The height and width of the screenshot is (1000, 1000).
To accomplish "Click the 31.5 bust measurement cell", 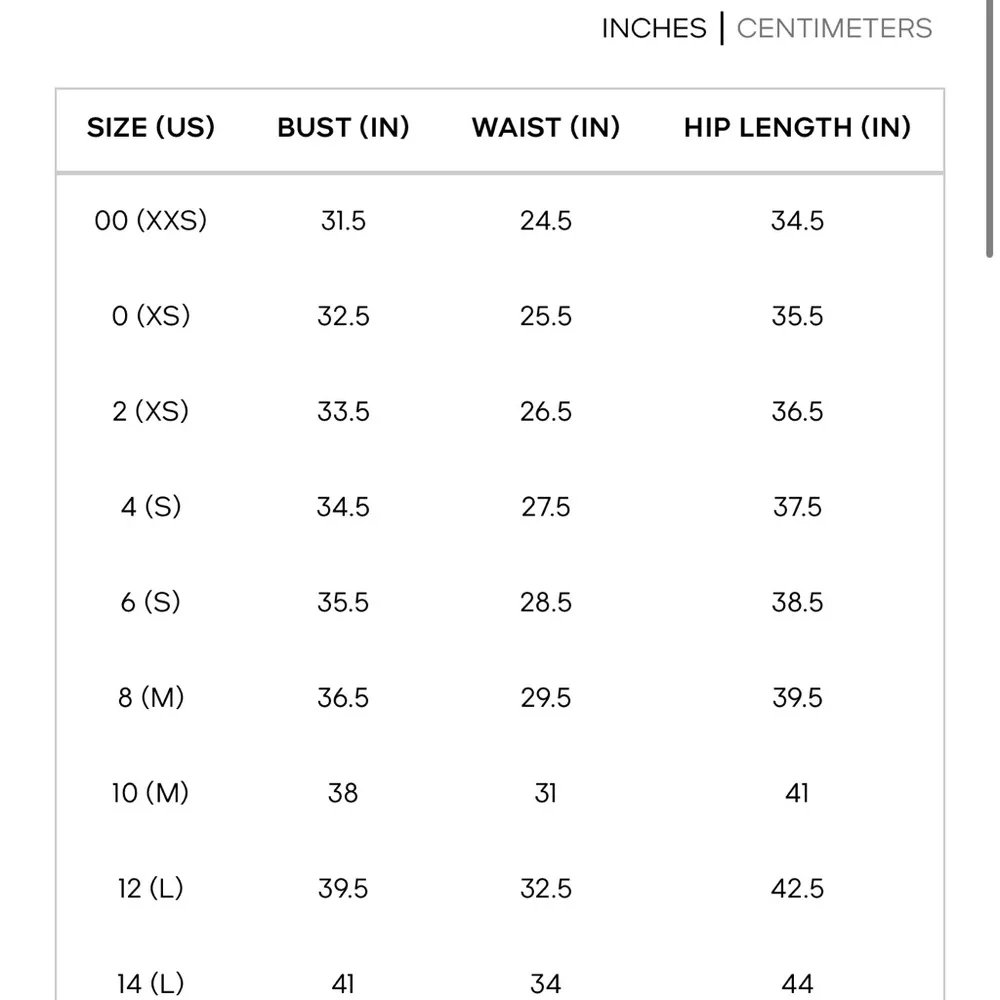I will click(343, 220).
